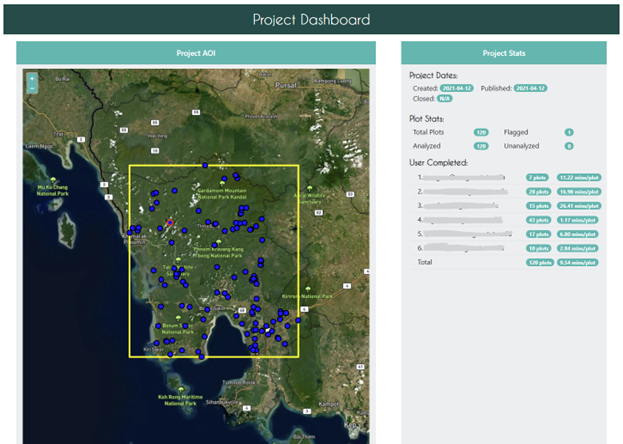Click the Closed N/A badge
The width and height of the screenshot is (623, 444).
coord(445,99)
